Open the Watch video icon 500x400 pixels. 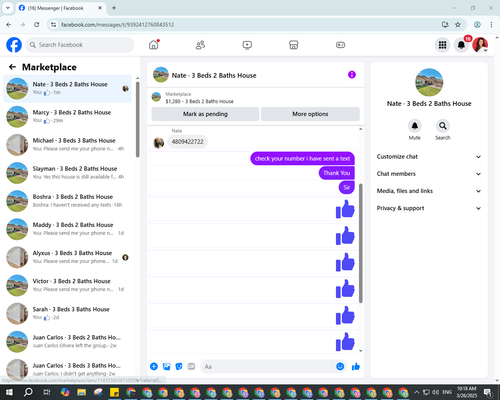click(x=247, y=45)
